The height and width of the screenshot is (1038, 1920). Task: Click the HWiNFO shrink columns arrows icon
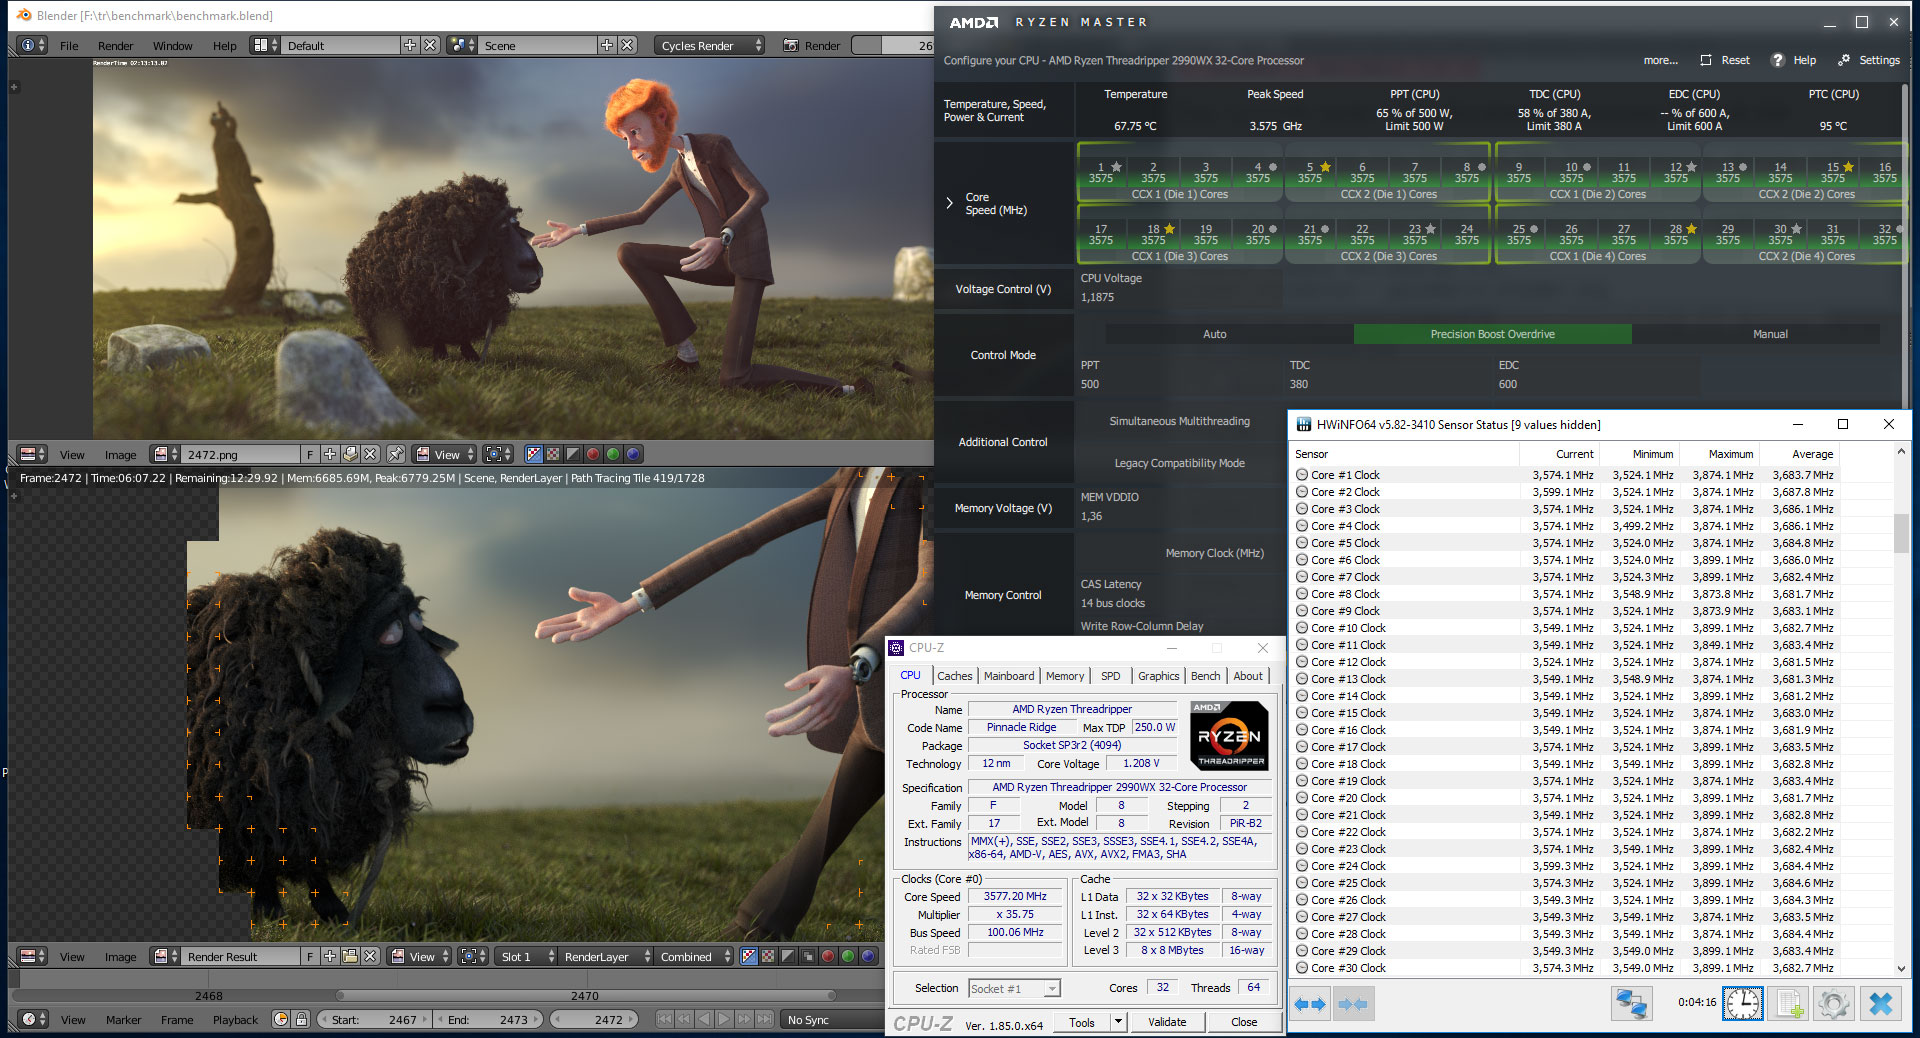pyautogui.click(x=1353, y=1004)
